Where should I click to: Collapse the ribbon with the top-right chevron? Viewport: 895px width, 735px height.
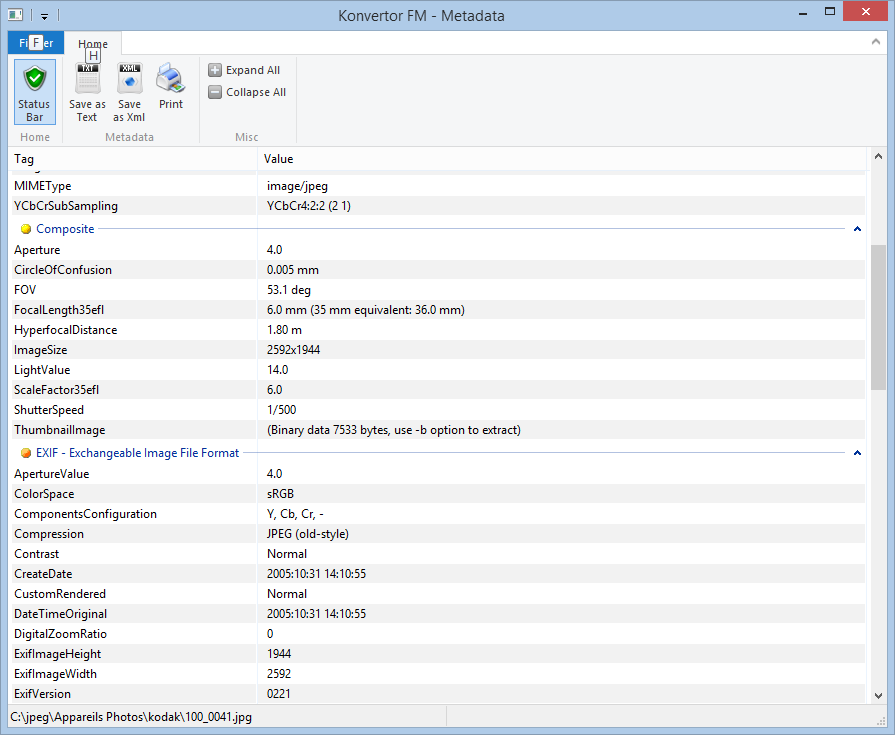(x=876, y=42)
